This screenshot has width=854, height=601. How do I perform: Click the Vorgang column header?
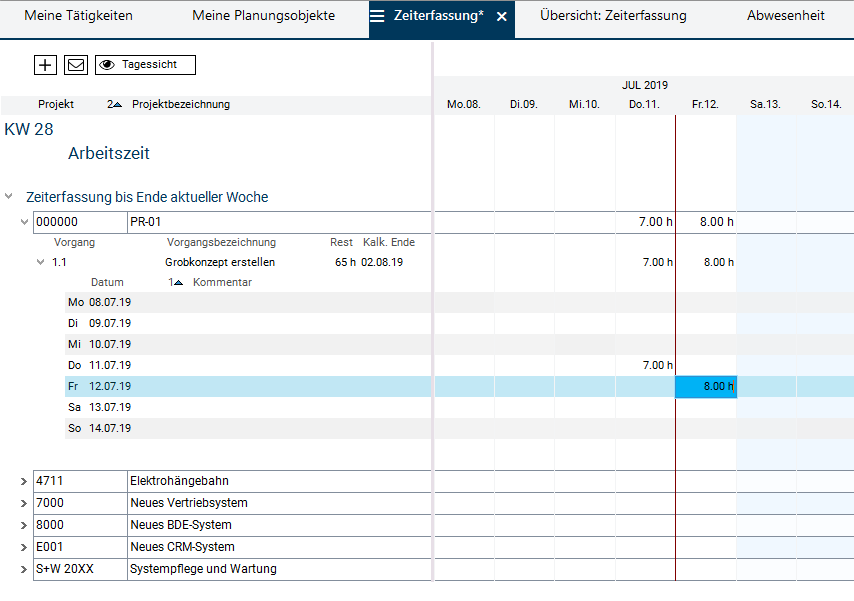(x=74, y=242)
